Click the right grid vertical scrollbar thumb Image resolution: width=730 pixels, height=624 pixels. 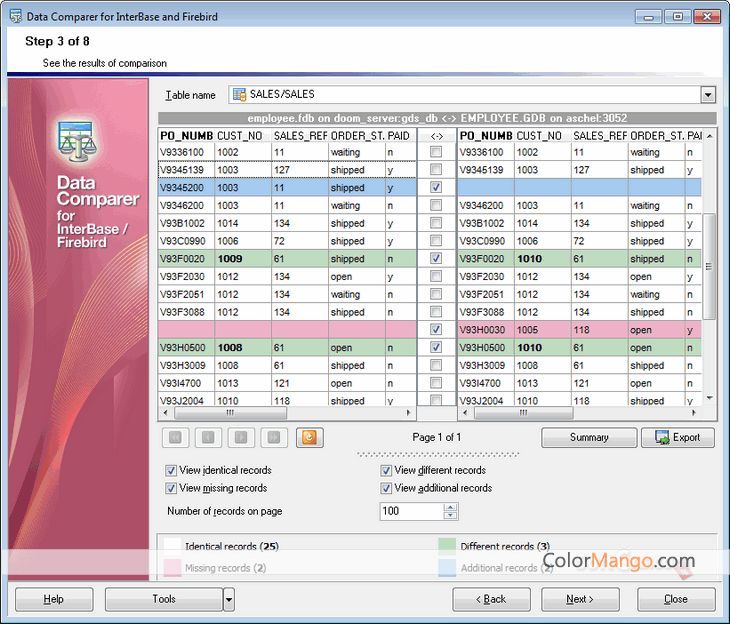click(x=709, y=266)
